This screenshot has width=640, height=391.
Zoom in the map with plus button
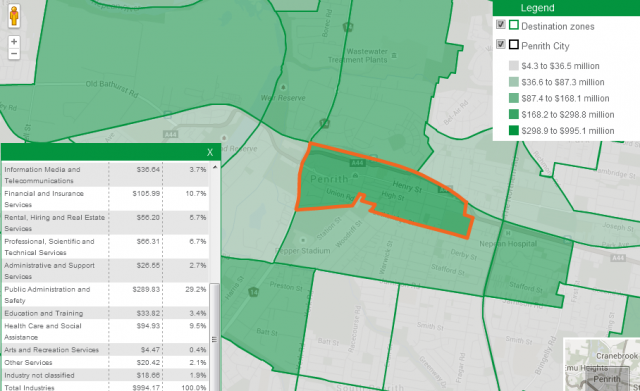tap(14, 42)
